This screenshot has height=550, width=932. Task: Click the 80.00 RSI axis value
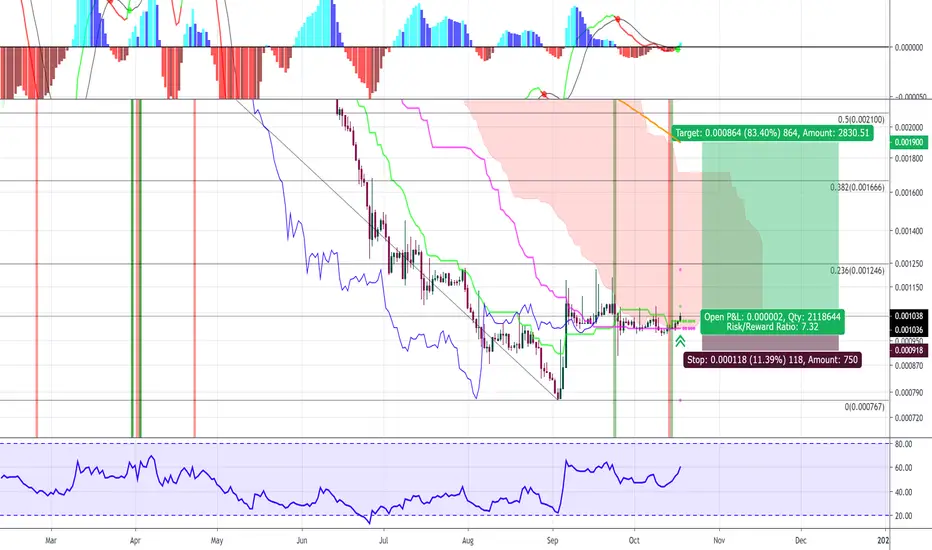(x=903, y=444)
